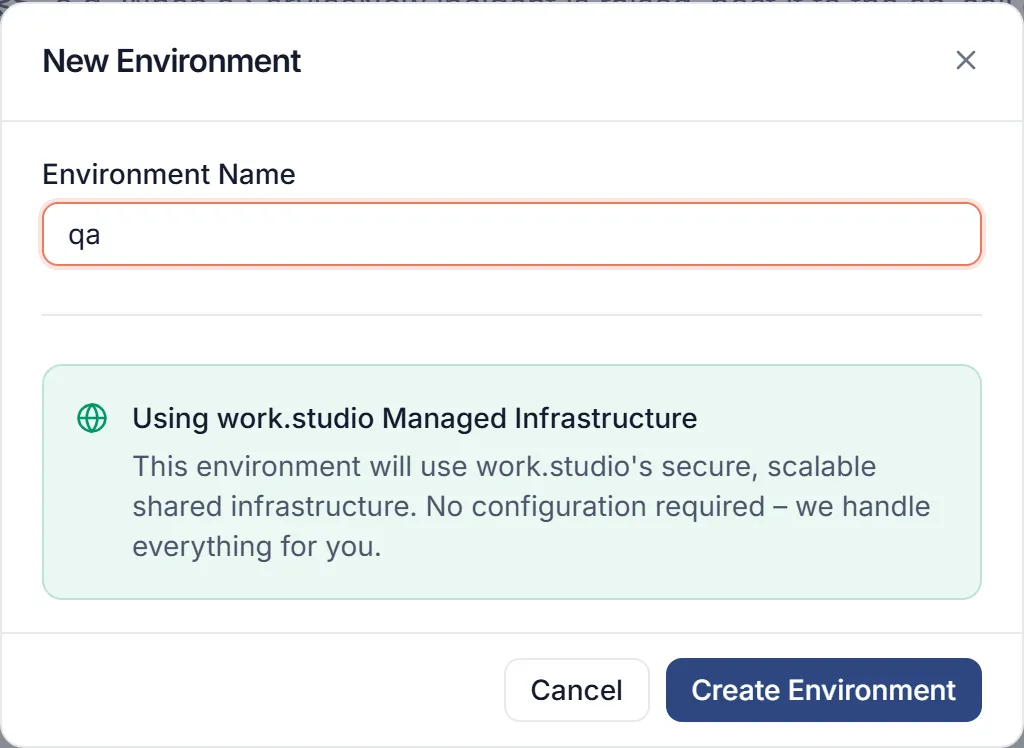
Task: Click the "New Environment" dialog title
Action: (171, 61)
